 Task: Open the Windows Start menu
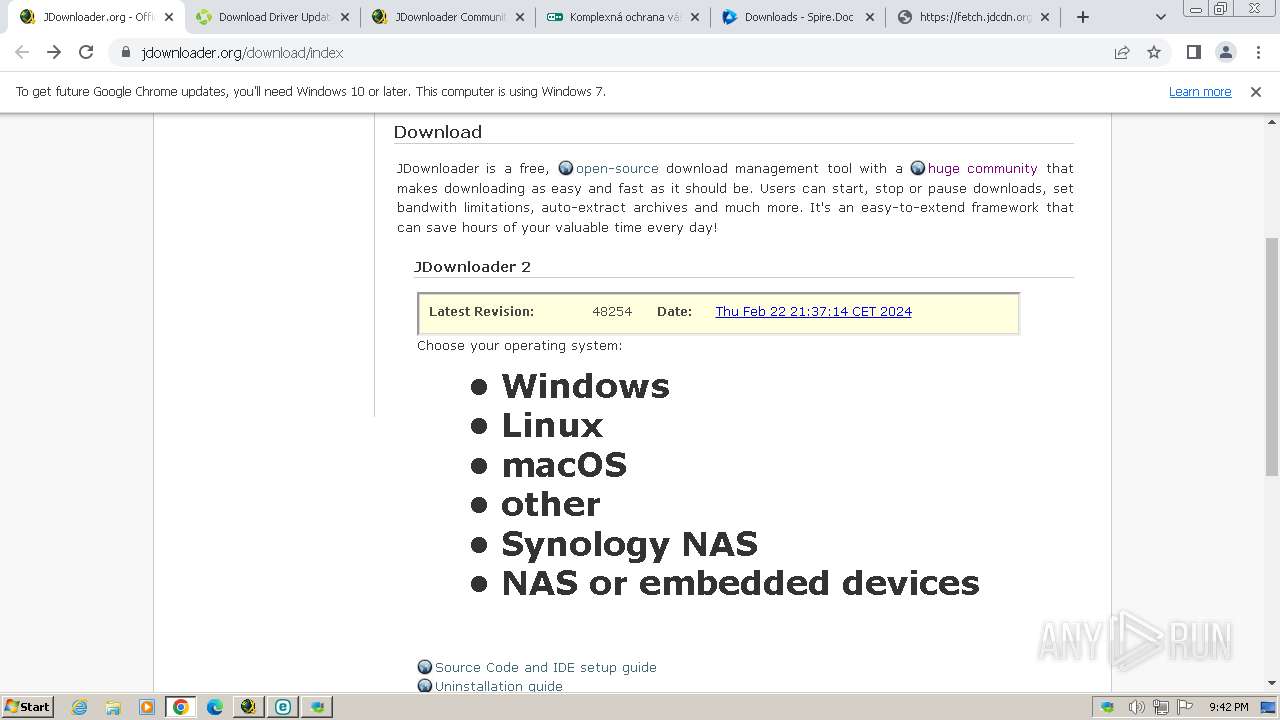[x=27, y=706]
